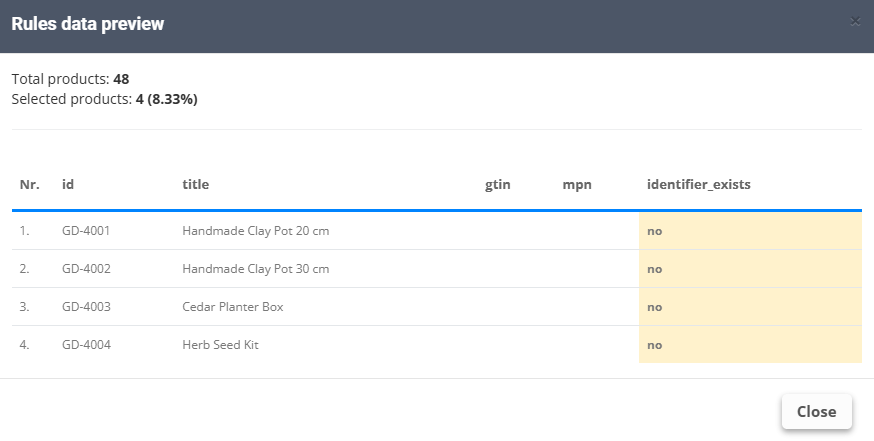Click identifier_exists 'no' for Herb Seed Kit
874x441 pixels.
[654, 345]
